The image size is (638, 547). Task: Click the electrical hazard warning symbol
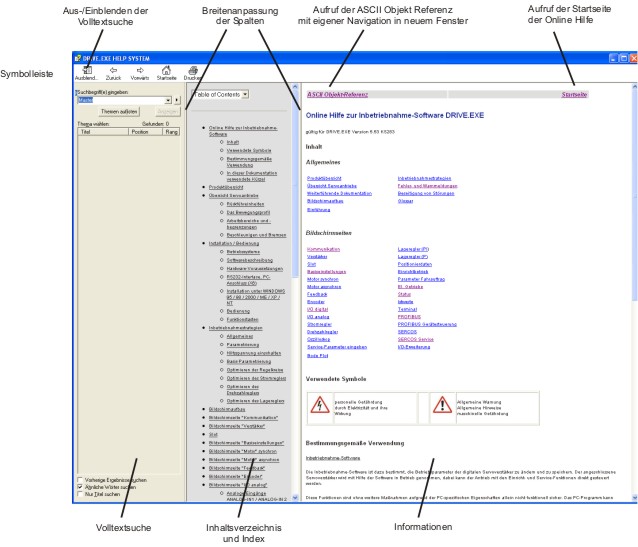click(320, 405)
